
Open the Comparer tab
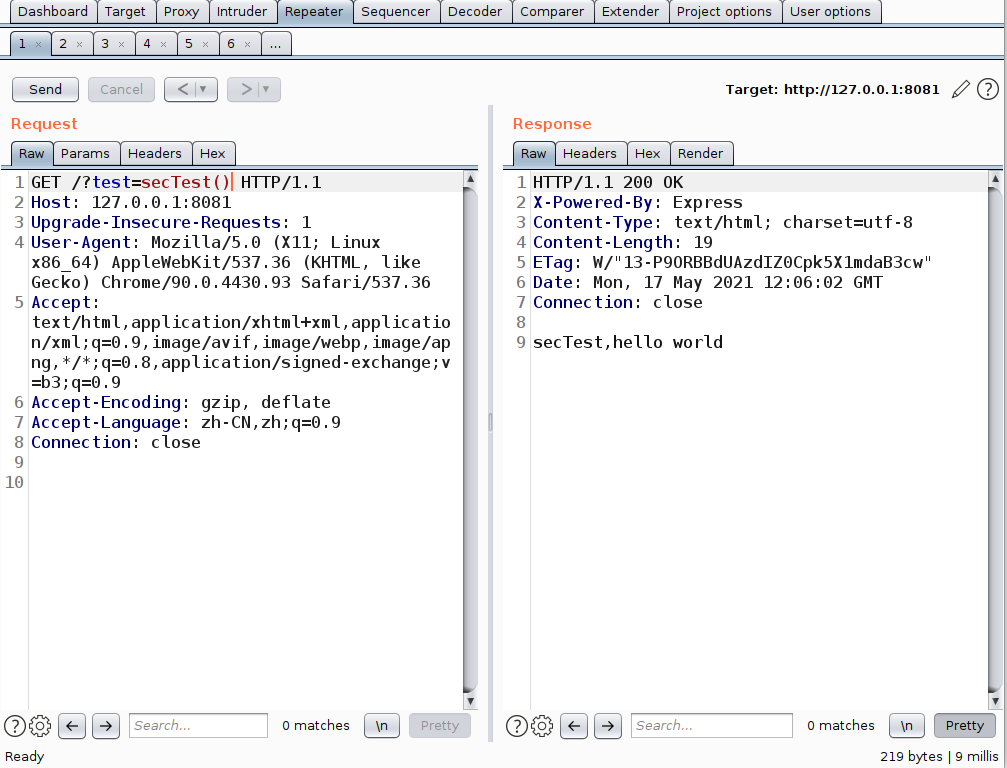(x=552, y=12)
